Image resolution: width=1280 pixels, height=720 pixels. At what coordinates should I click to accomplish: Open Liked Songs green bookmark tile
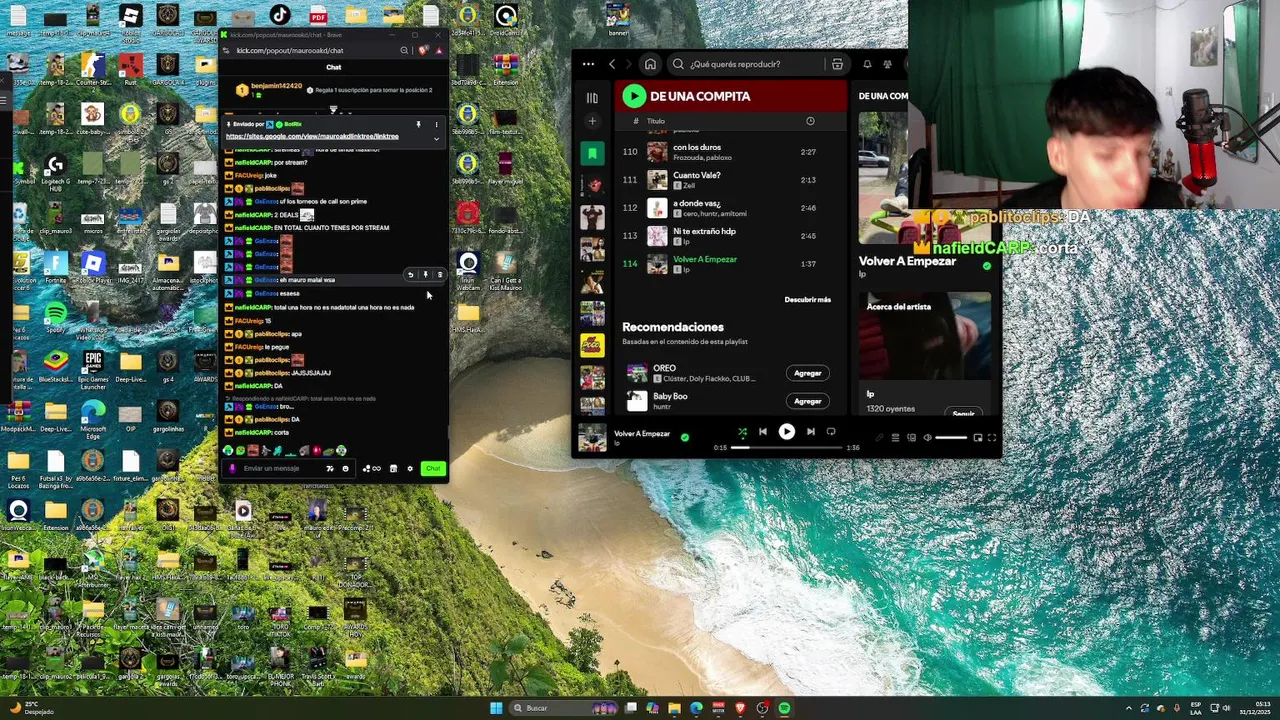click(x=592, y=153)
